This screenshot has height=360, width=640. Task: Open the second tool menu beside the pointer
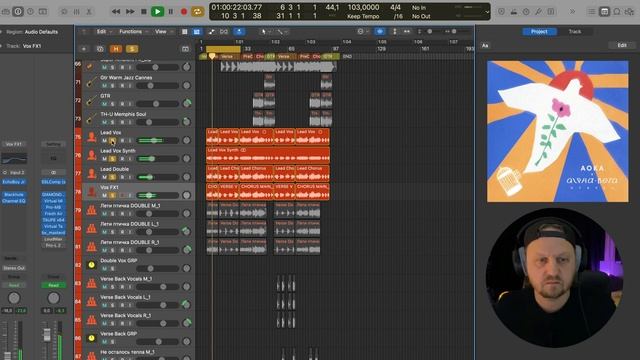281,31
